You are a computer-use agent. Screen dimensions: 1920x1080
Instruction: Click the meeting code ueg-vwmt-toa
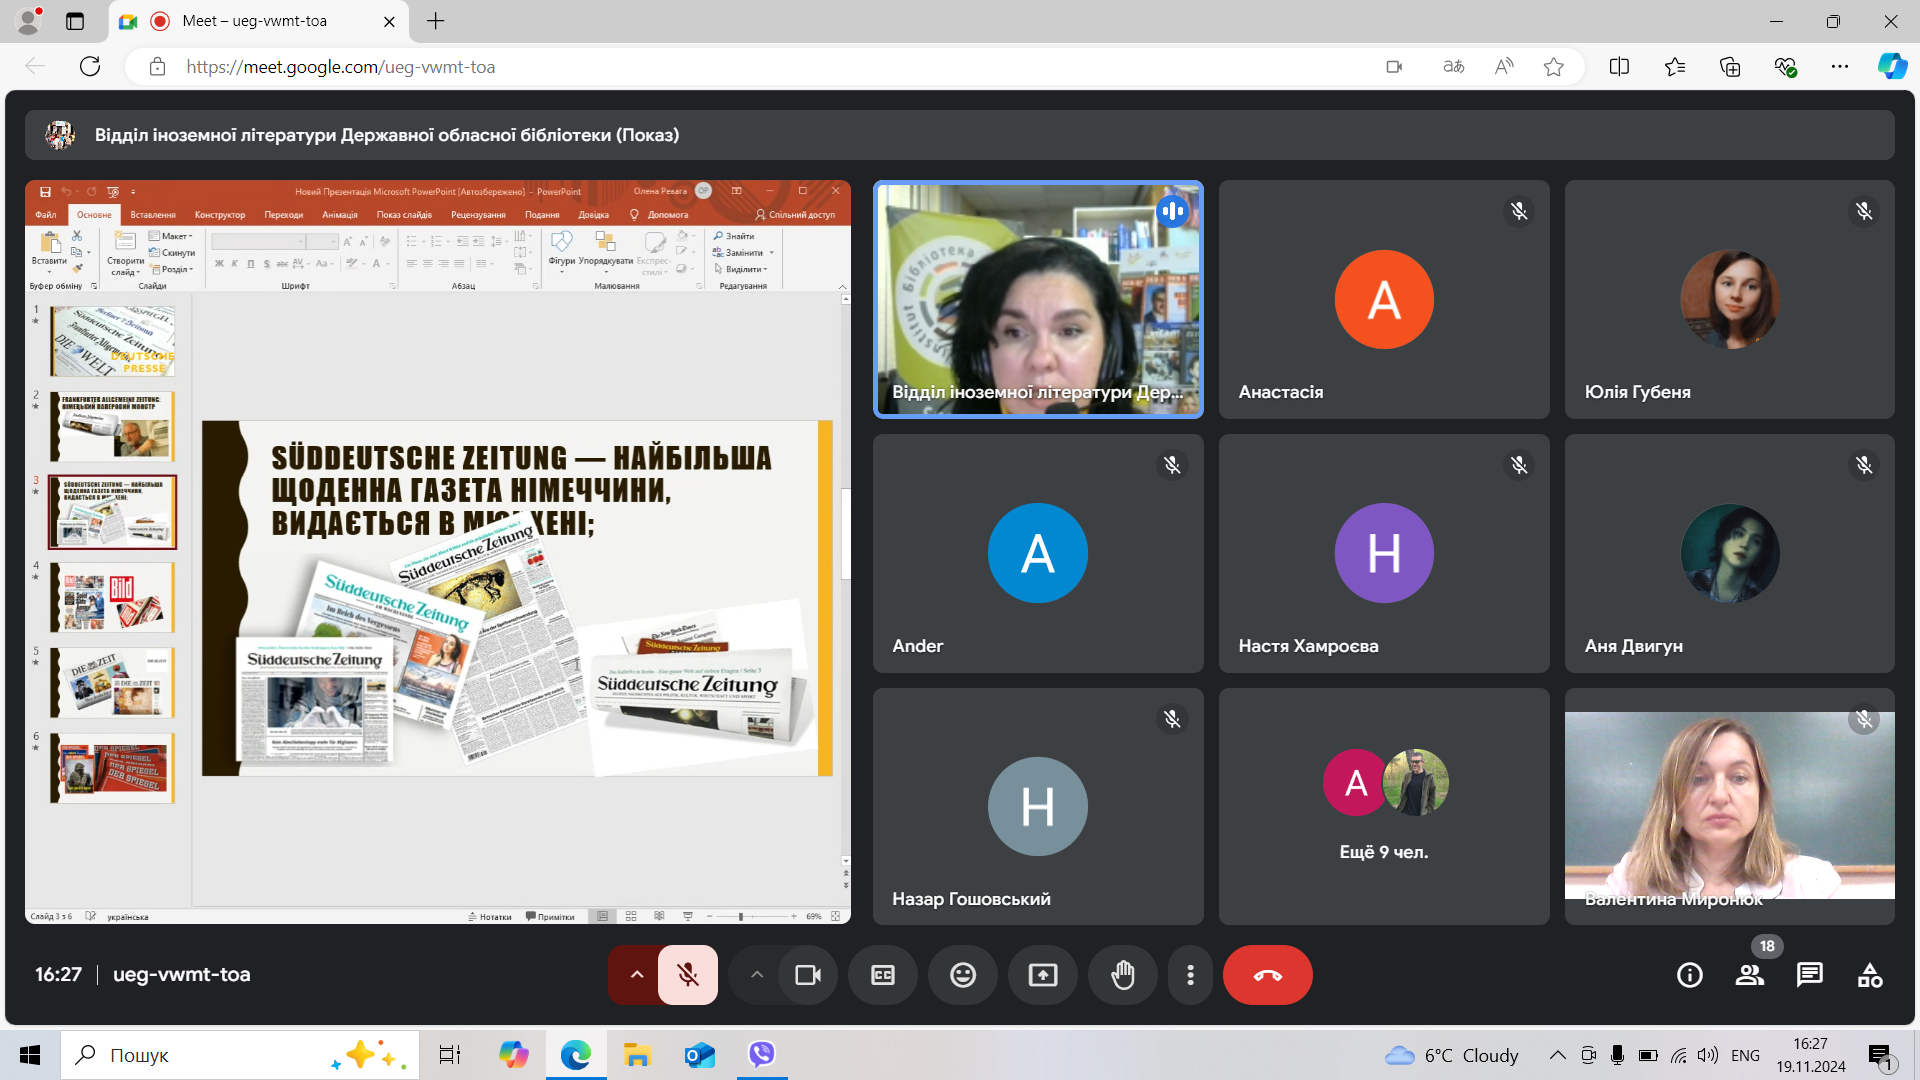[181, 974]
